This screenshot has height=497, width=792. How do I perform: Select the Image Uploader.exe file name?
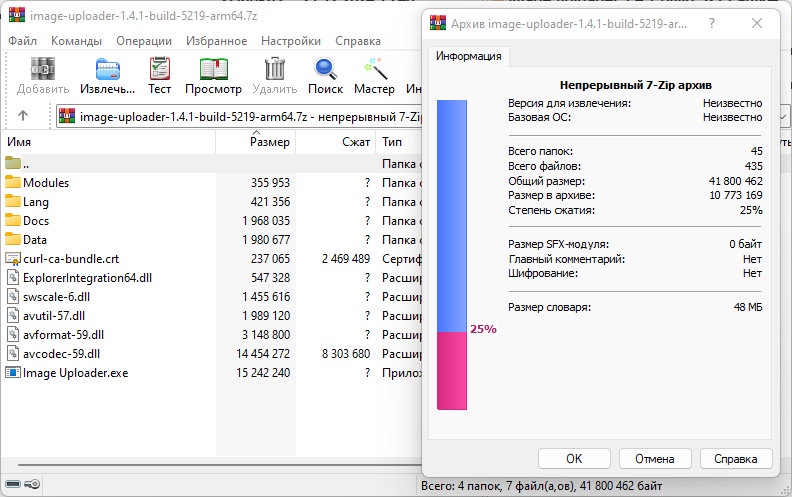click(x=76, y=373)
